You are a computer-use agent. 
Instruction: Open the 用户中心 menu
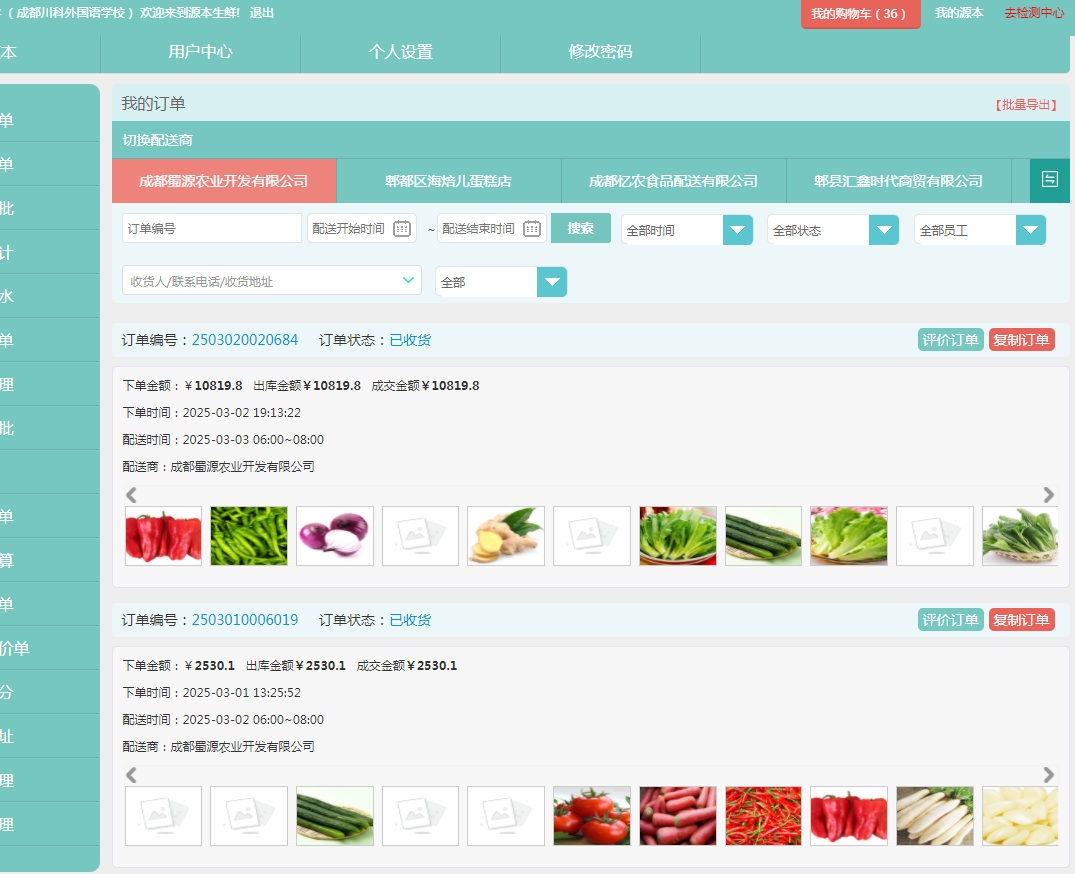[201, 52]
